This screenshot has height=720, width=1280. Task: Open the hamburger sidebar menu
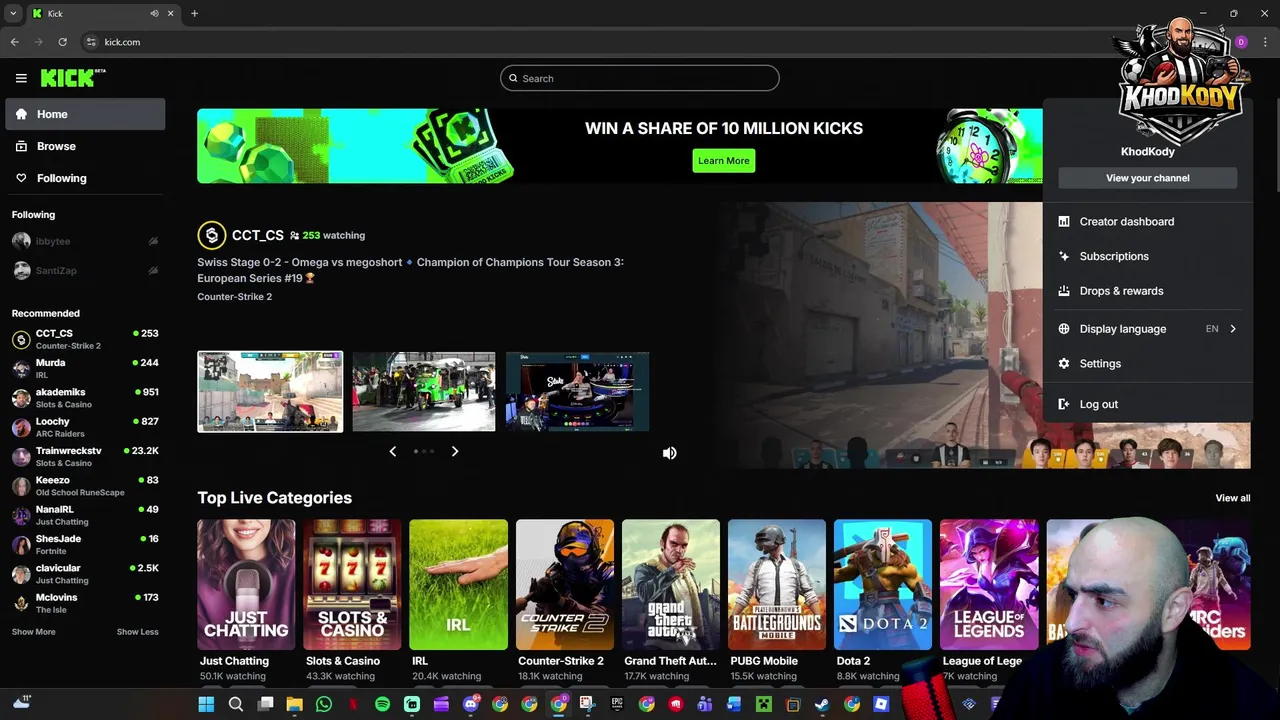coord(21,78)
